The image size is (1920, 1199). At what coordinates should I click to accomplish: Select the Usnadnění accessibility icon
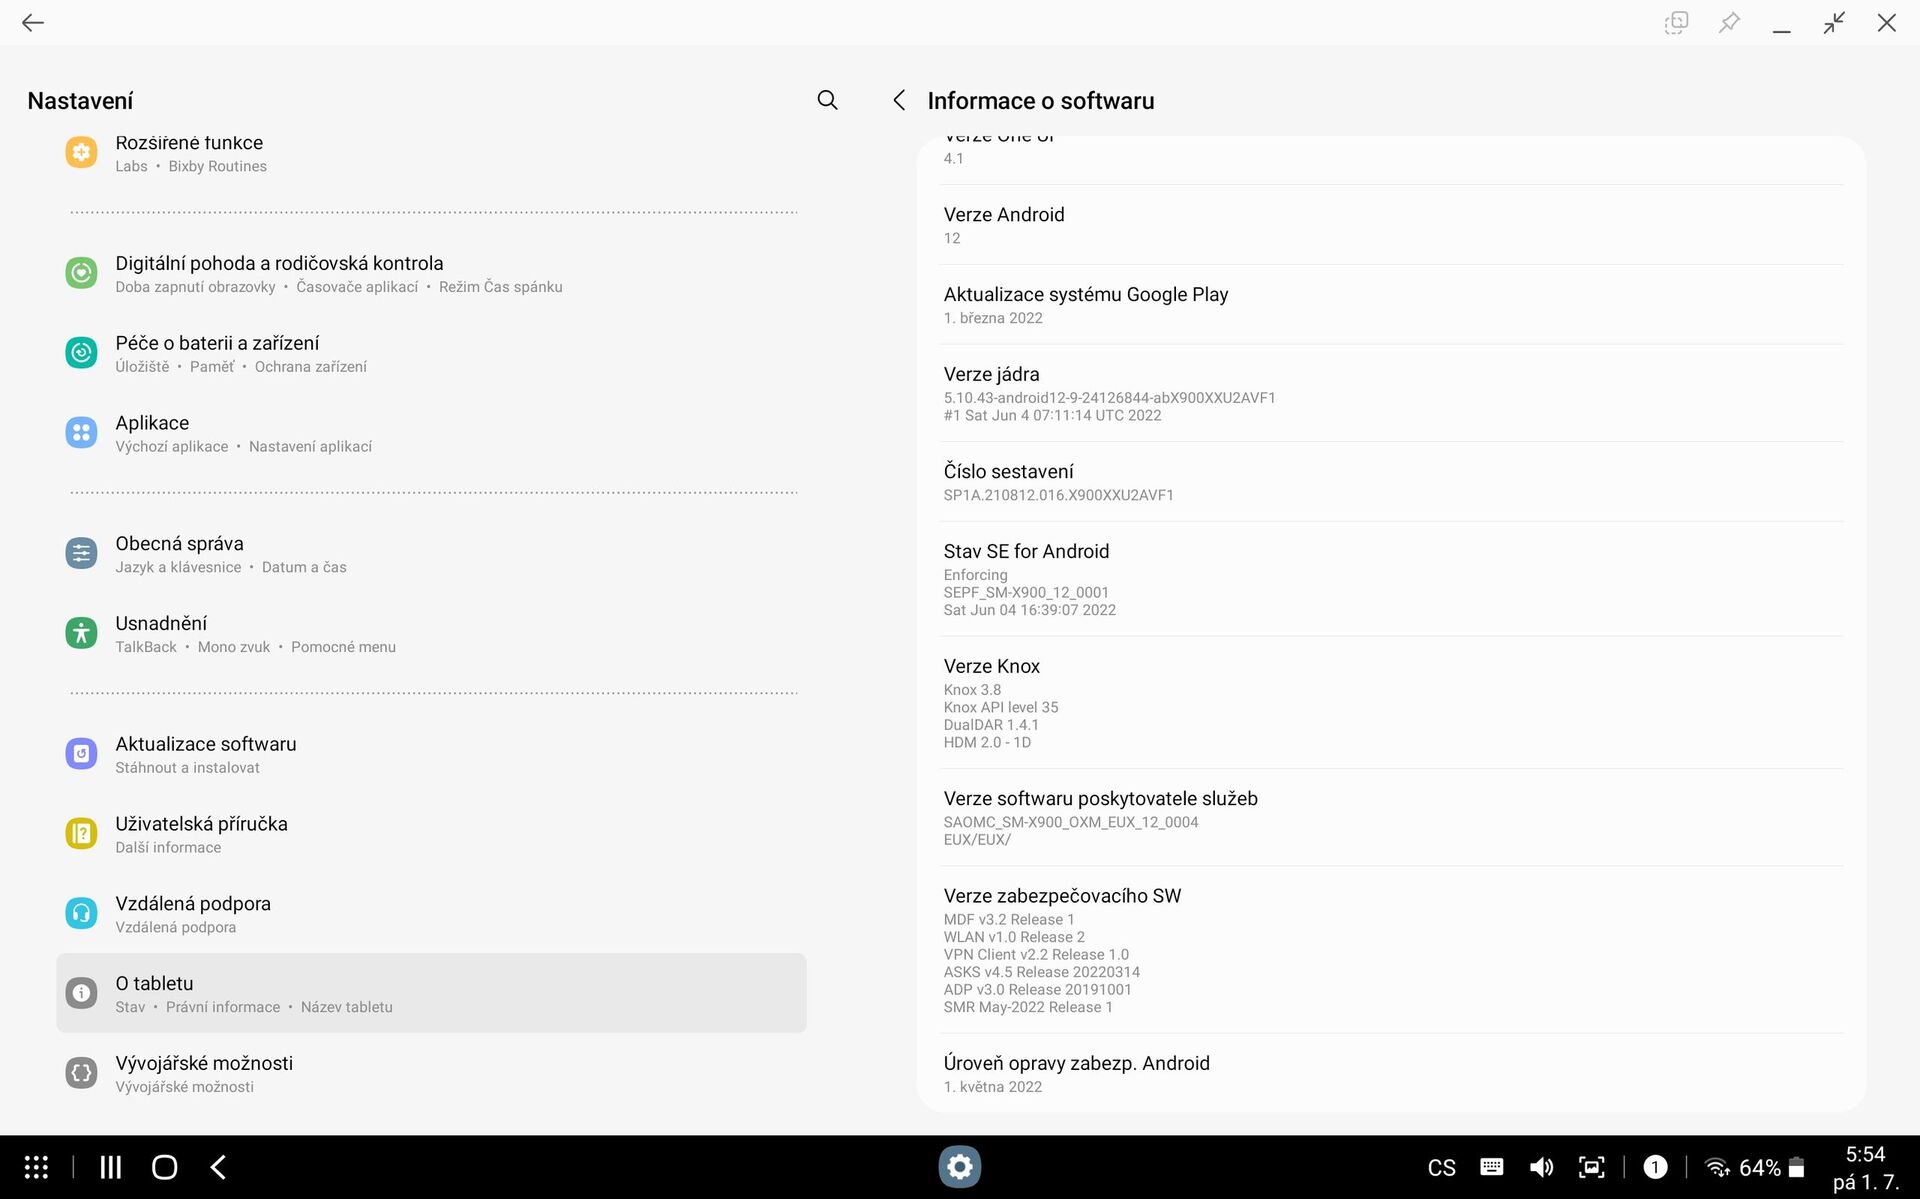(80, 632)
